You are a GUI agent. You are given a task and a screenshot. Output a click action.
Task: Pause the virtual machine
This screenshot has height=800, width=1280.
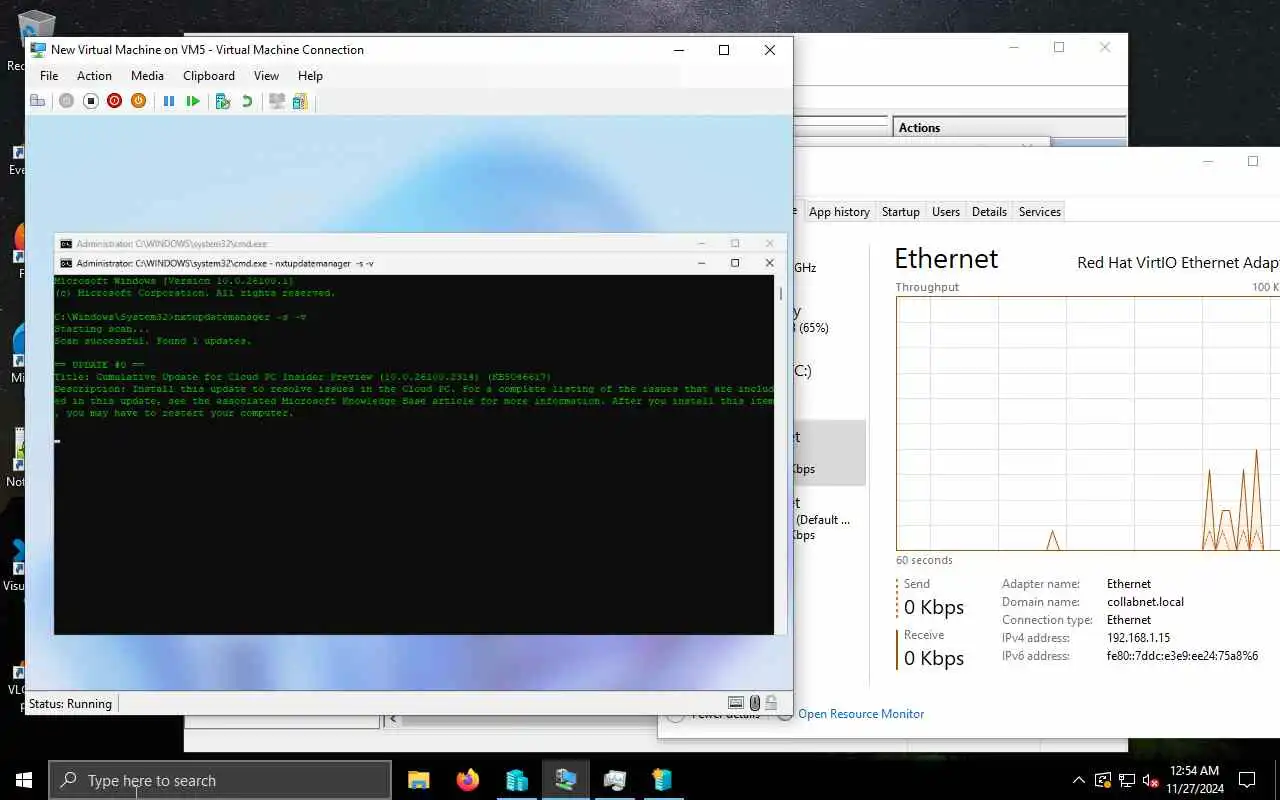pyautogui.click(x=169, y=101)
